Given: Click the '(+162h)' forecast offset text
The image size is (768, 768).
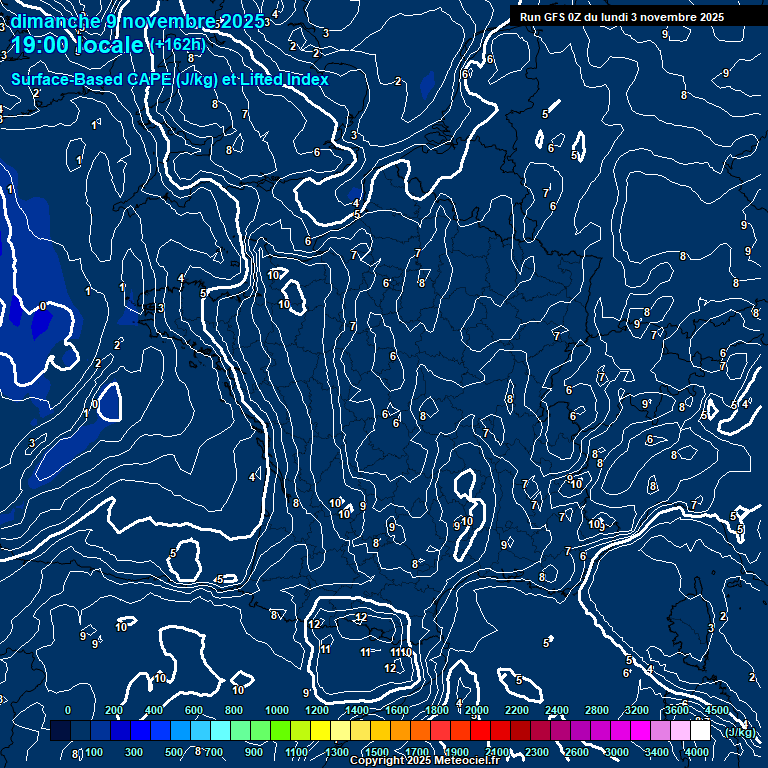Looking at the screenshot, I should tap(178, 45).
